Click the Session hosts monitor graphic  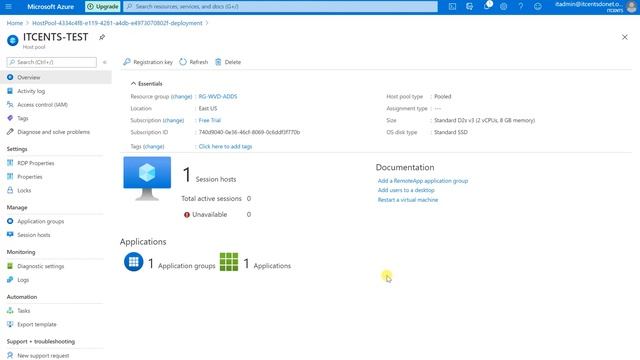click(x=147, y=178)
